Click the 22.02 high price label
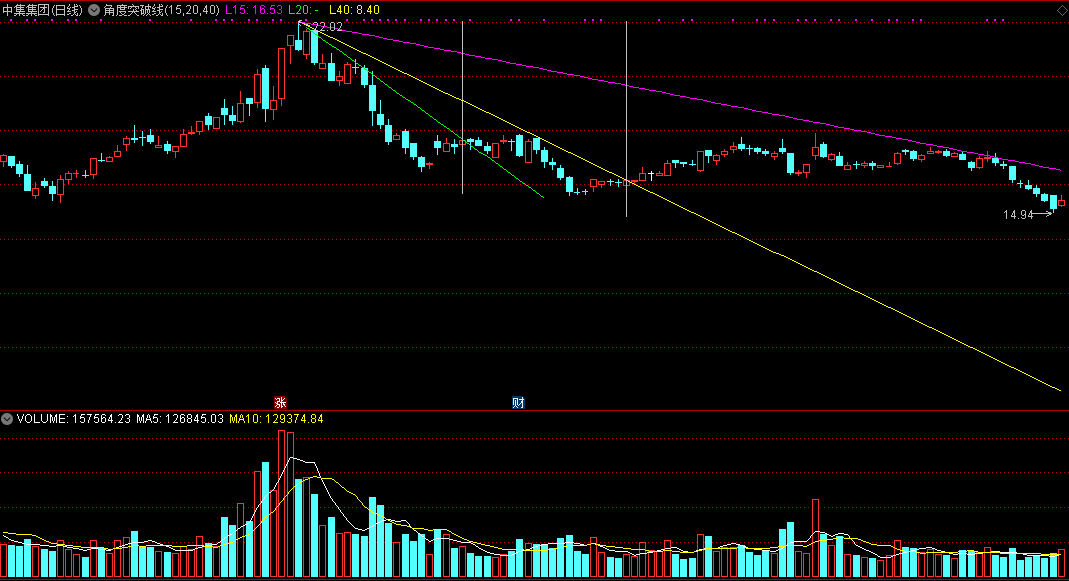This screenshot has height=581, width=1069. [327, 27]
